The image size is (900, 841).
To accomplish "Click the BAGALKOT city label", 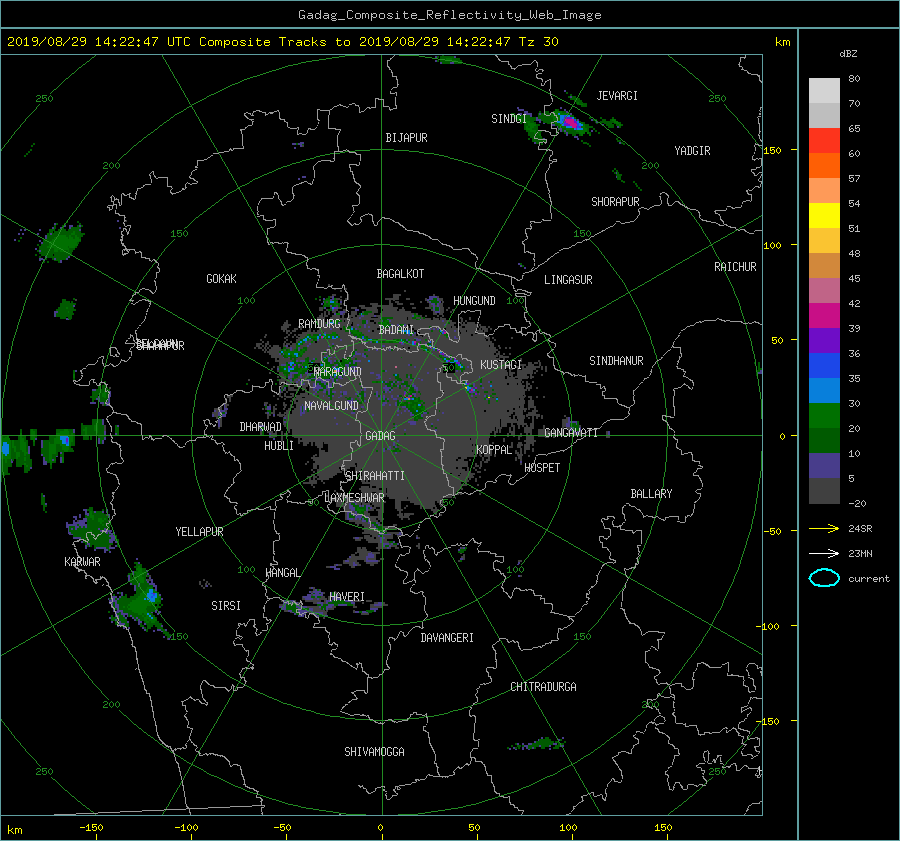I will [x=400, y=274].
